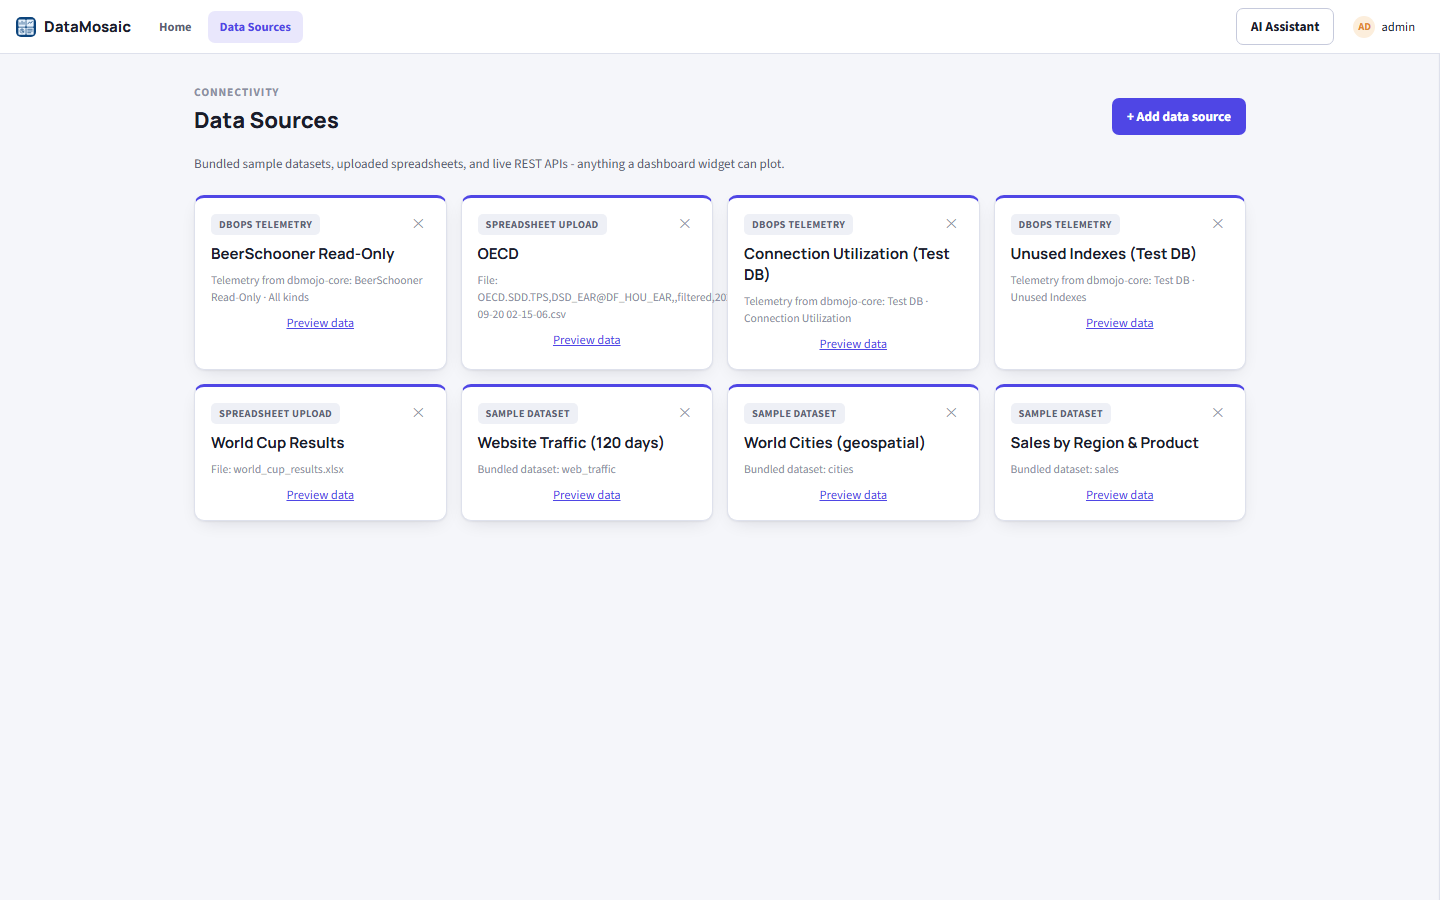Preview data for Unused Indexes

click(1120, 323)
